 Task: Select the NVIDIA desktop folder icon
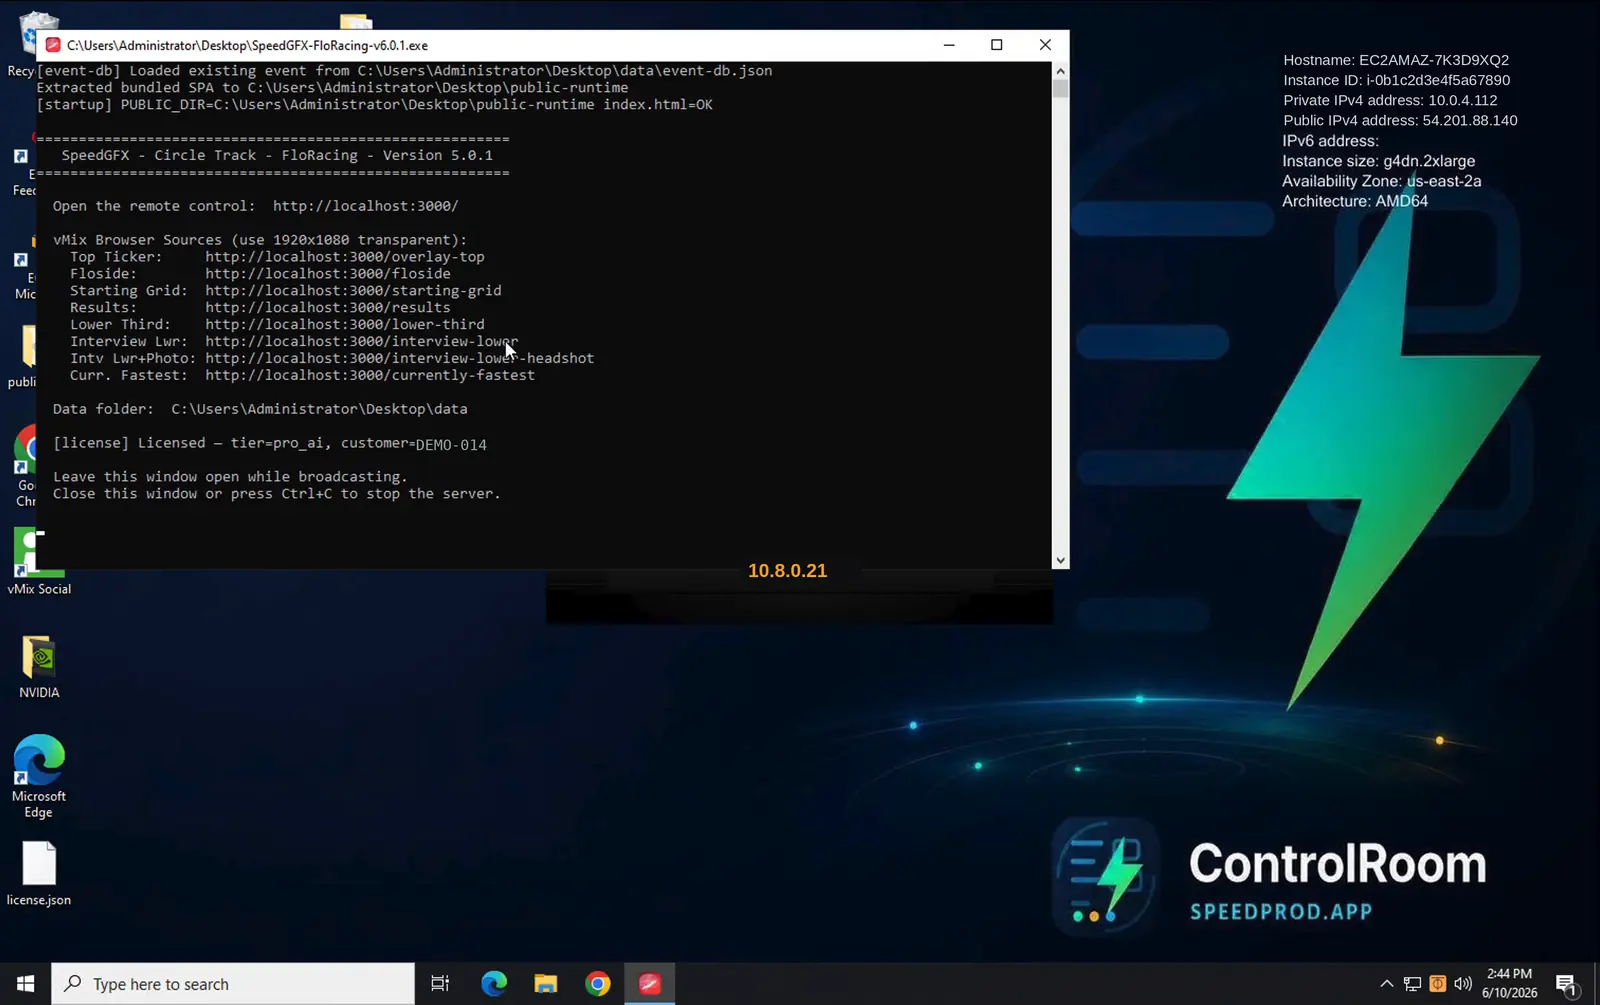point(39,667)
